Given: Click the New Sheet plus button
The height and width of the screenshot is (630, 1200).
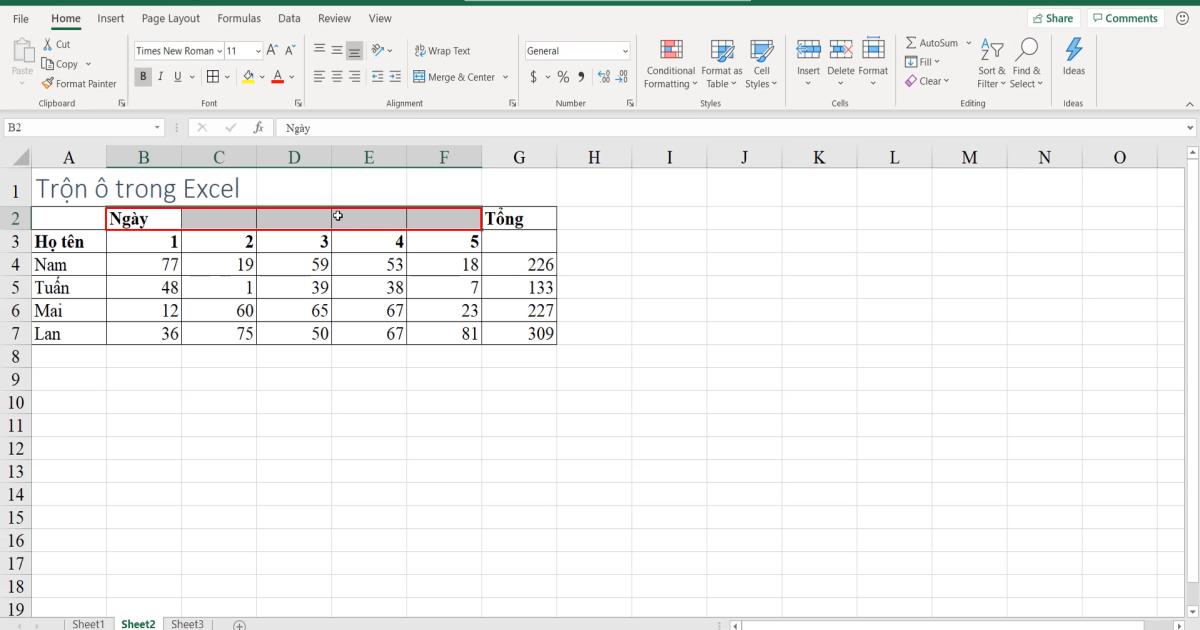Looking at the screenshot, I should (238, 624).
